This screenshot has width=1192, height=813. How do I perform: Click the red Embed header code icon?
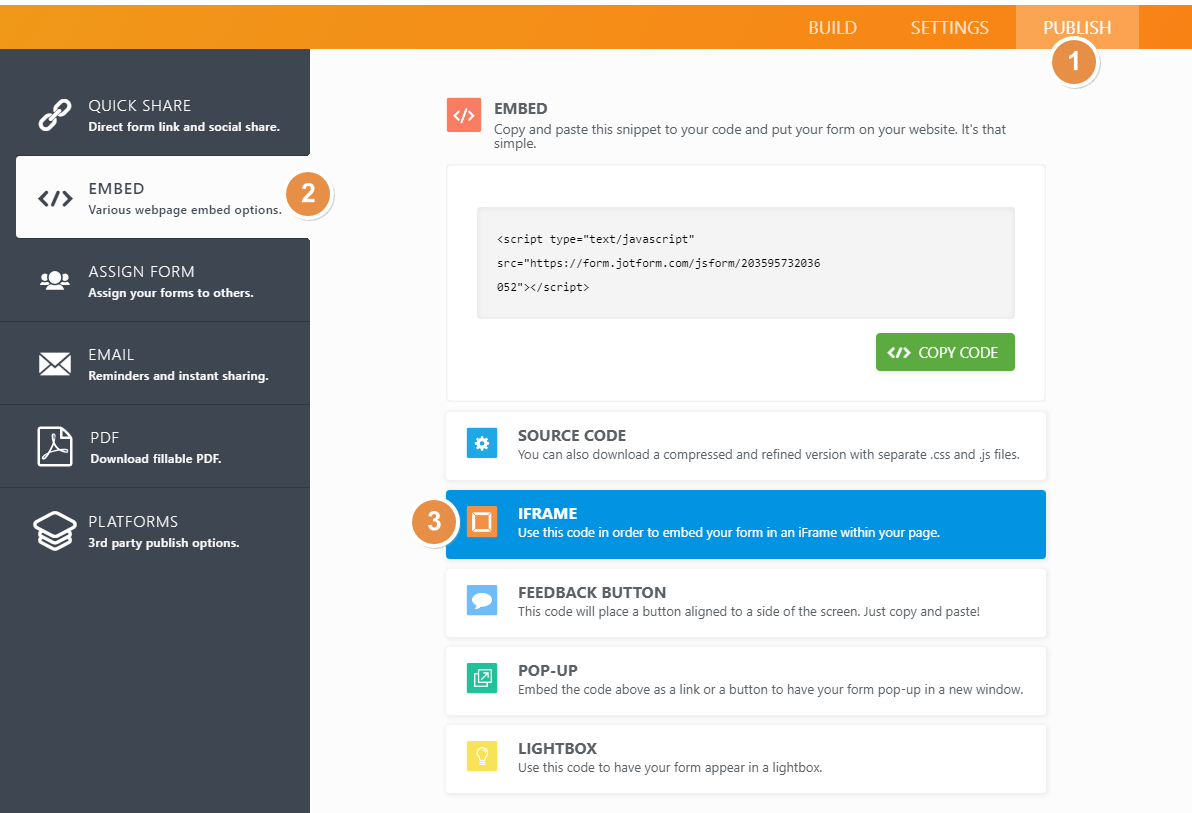point(463,116)
